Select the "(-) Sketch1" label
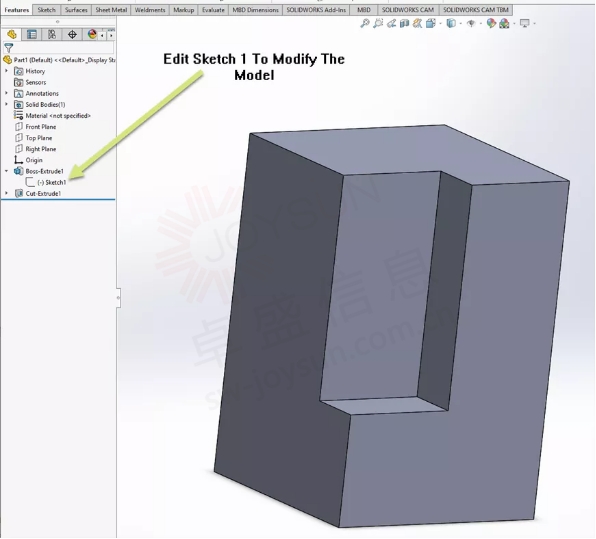 pos(52,182)
